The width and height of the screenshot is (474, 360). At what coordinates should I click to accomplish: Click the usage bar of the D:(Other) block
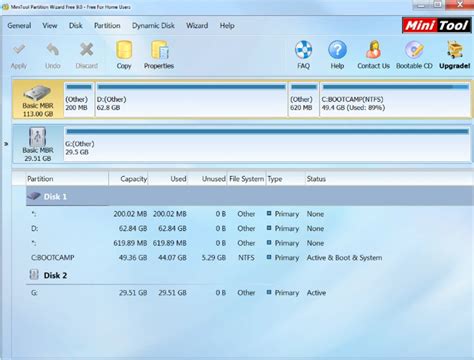[x=191, y=87]
